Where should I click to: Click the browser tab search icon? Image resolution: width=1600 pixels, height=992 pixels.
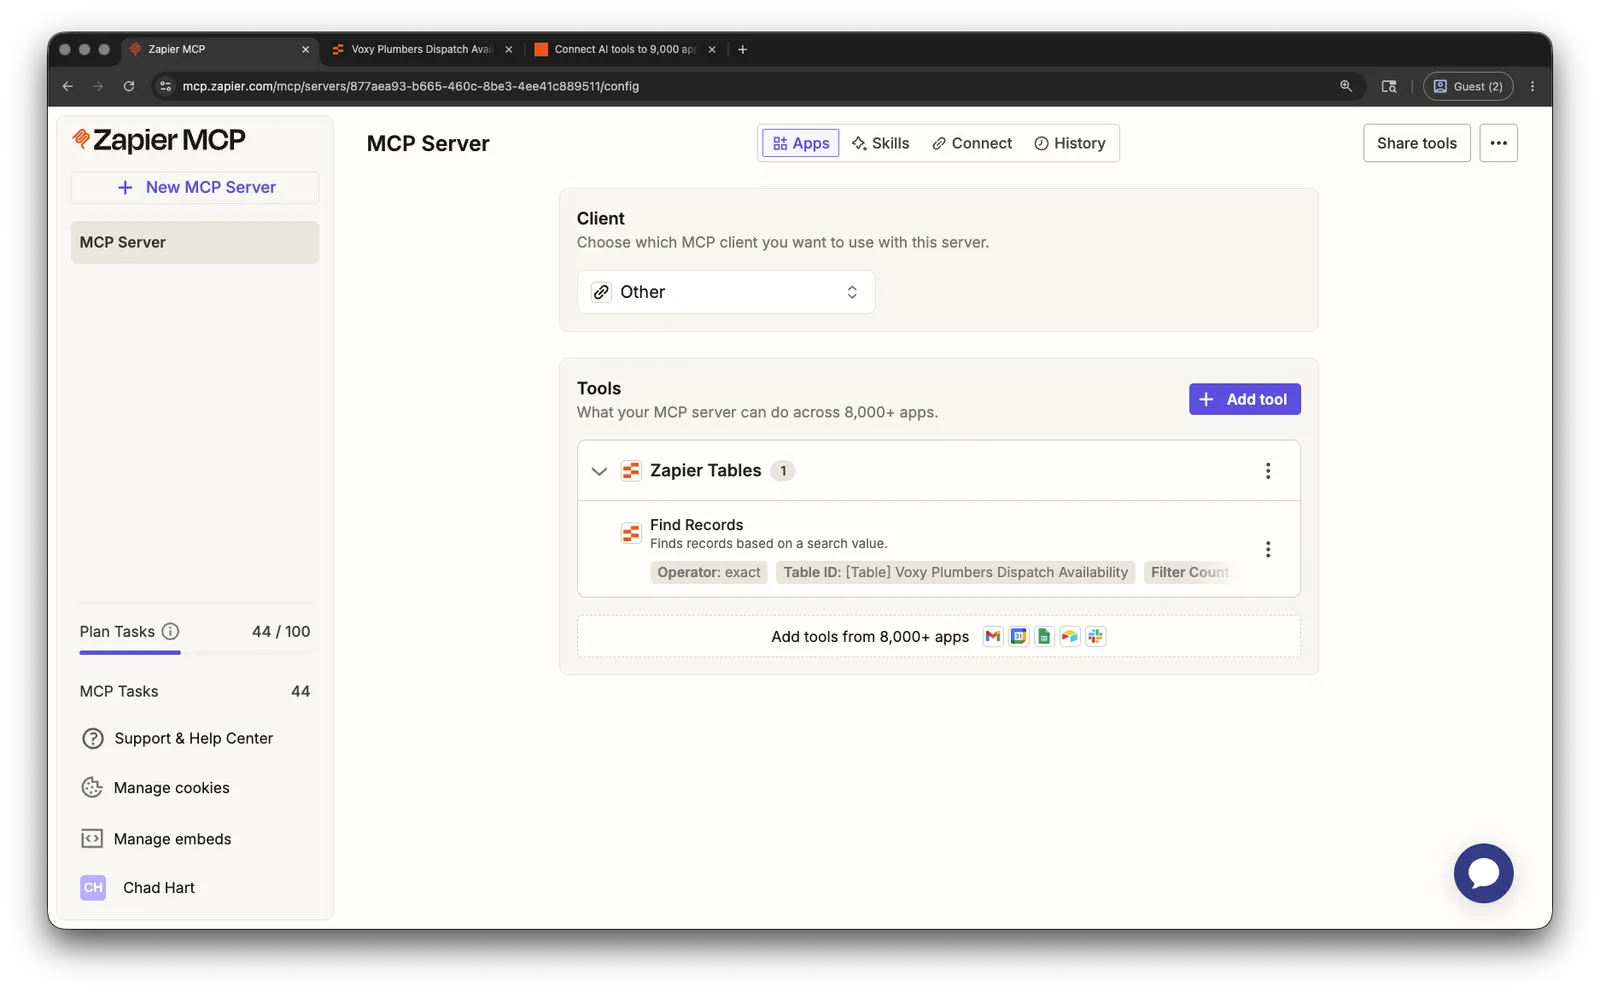(1389, 86)
